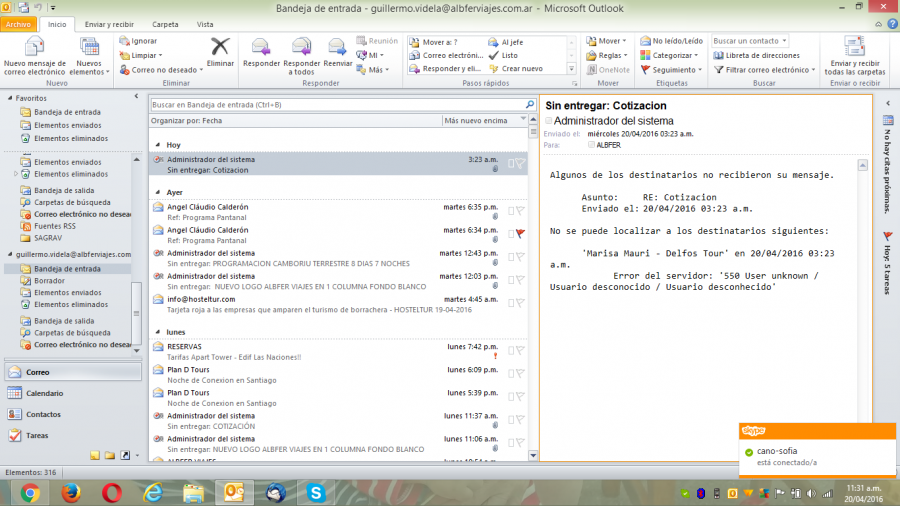Select the Borrador folder
Viewport: 900px width, 506px height.
tap(49, 281)
